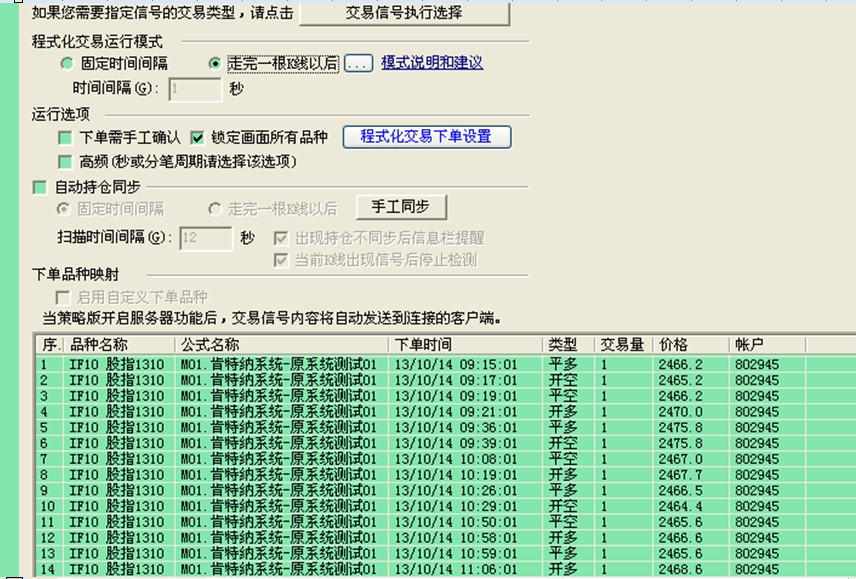Click order time 09:19:01 in row 3

click(x=455, y=396)
